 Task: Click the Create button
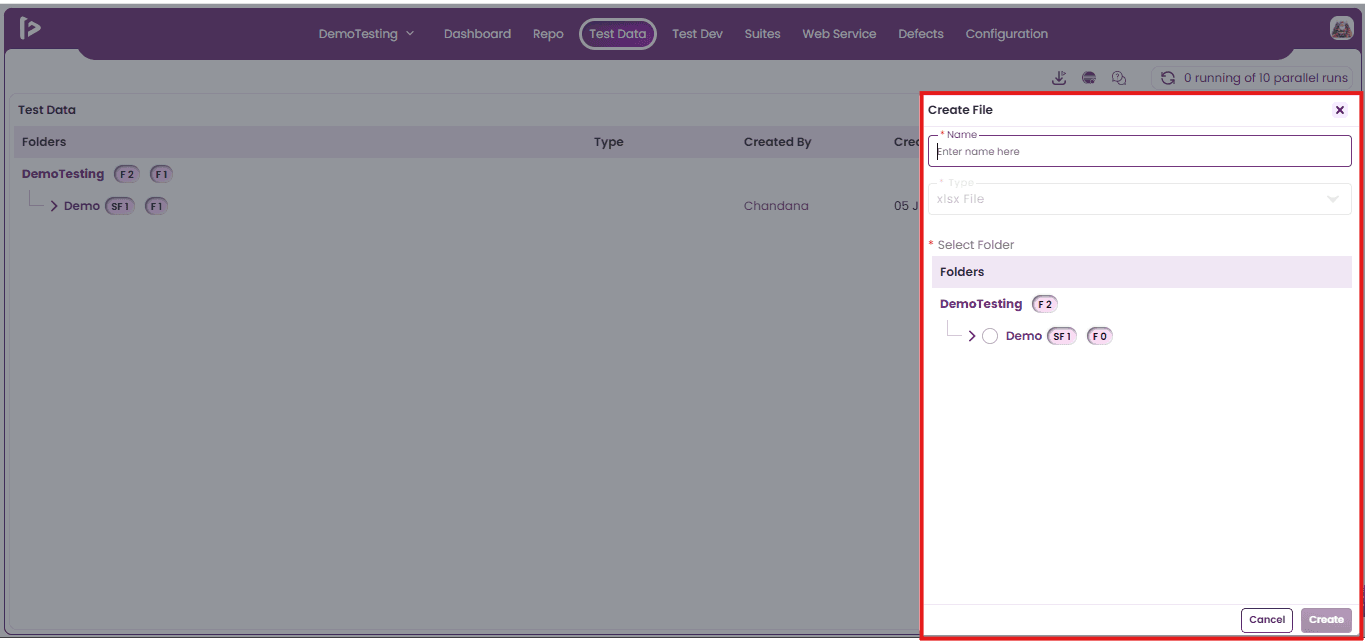tap(1326, 620)
